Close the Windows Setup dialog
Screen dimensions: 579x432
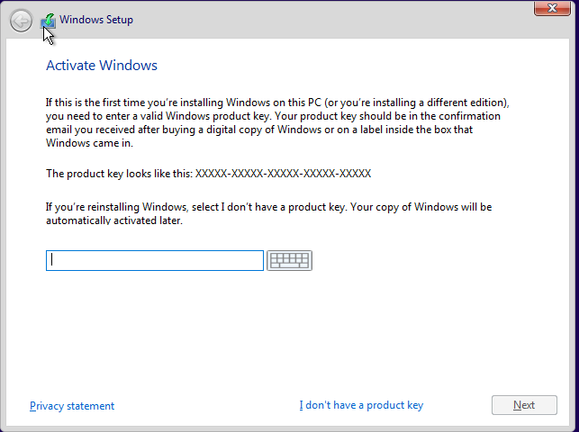pos(552,8)
